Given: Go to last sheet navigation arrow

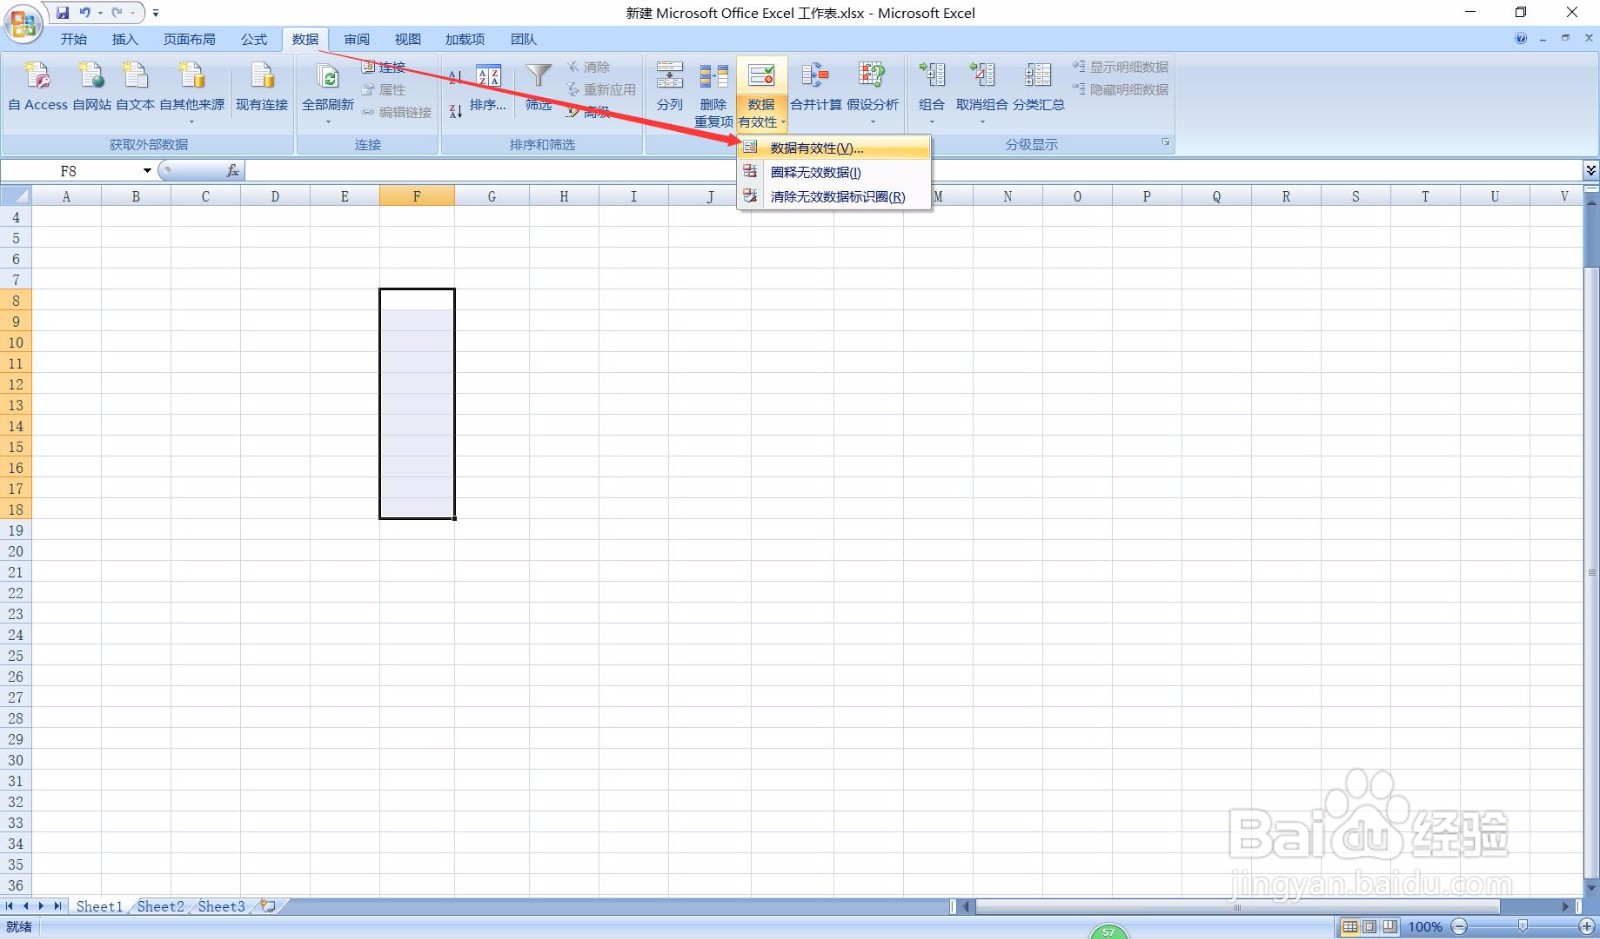Looking at the screenshot, I should [58, 906].
